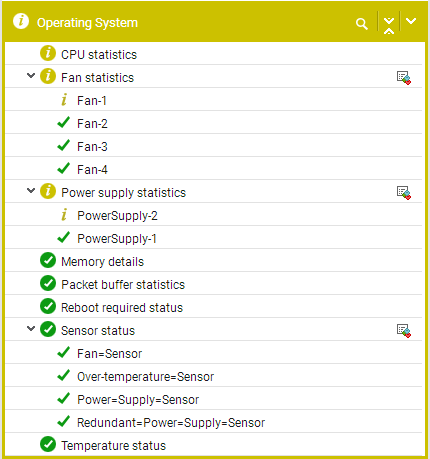The image size is (430, 459).
Task: Collapse the Power supply statistics node
Action: click(x=31, y=191)
